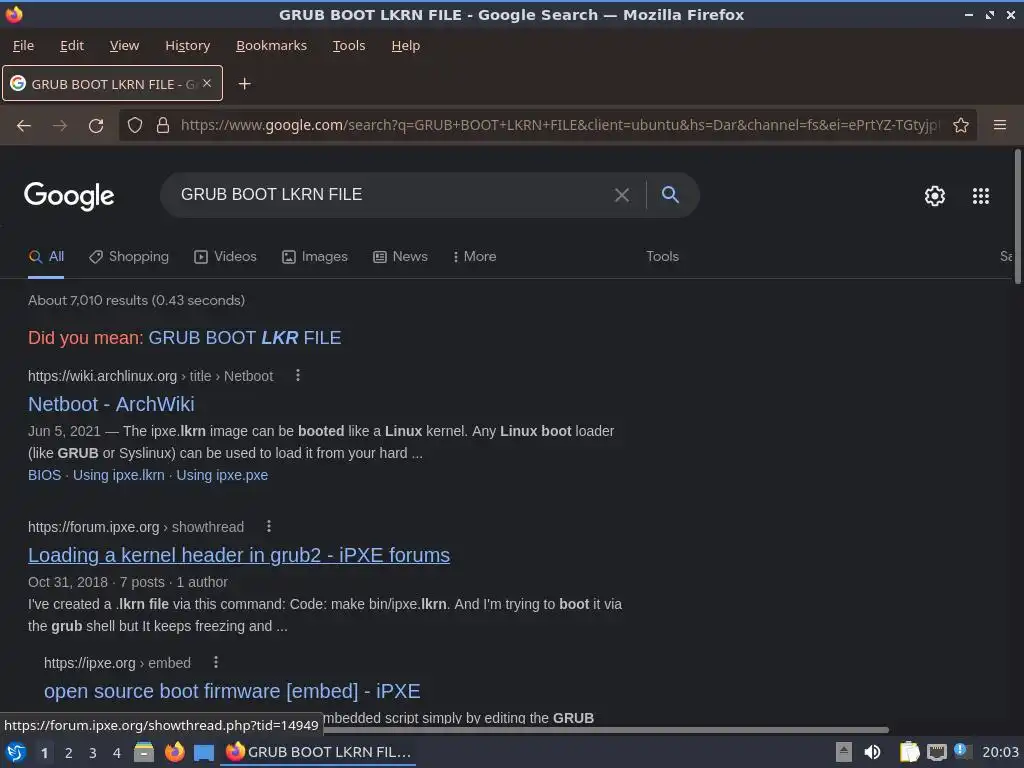Open the Firefox hamburger menu
The height and width of the screenshot is (768, 1024).
coord(1000,125)
